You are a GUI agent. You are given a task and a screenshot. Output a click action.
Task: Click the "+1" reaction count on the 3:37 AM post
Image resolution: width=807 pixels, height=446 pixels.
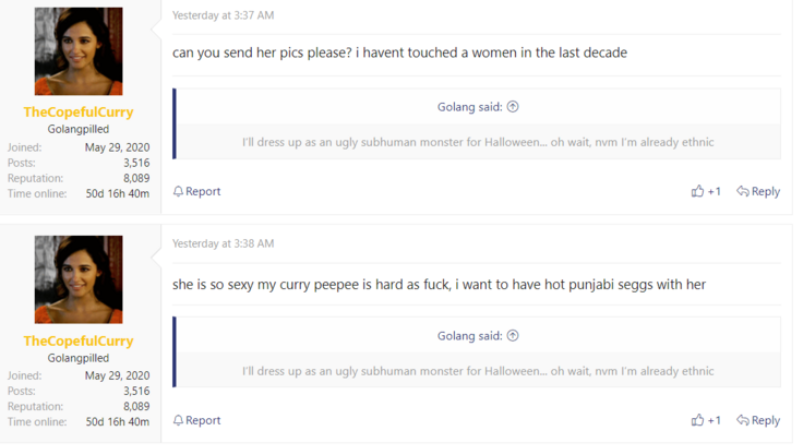tap(714, 192)
